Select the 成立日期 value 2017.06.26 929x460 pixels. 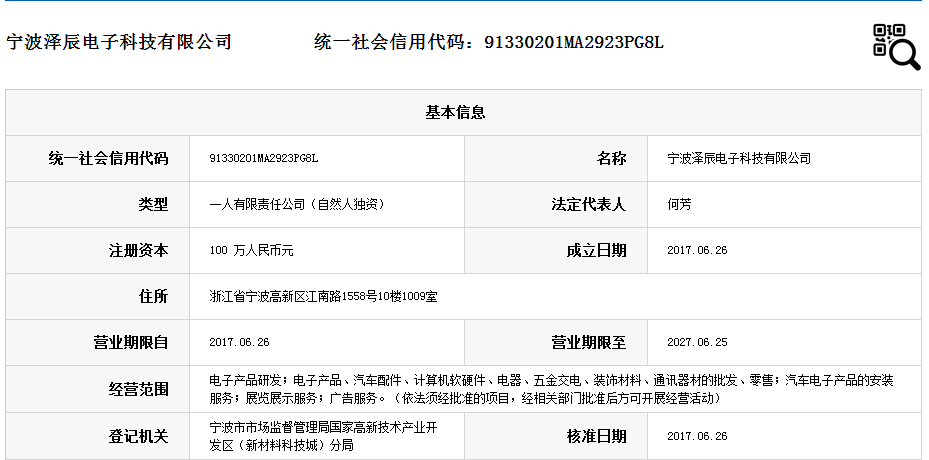pyautogui.click(x=697, y=250)
